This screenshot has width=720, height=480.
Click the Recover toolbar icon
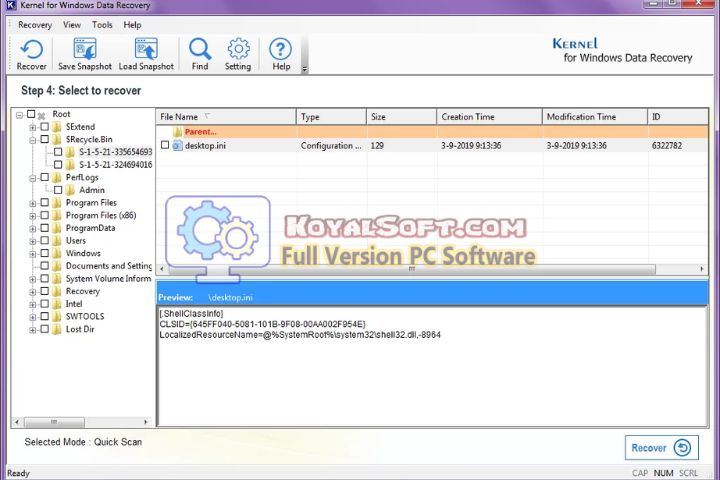click(31, 49)
